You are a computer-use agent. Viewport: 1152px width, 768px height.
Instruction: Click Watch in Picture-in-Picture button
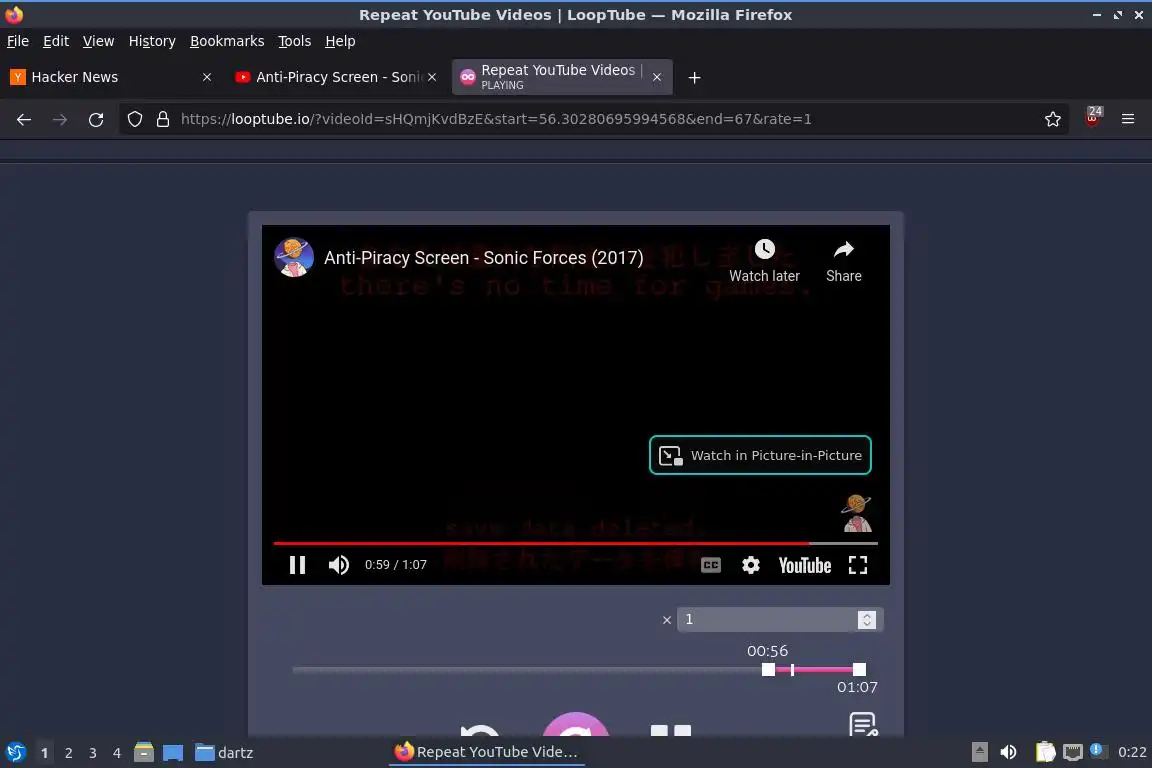coord(760,455)
